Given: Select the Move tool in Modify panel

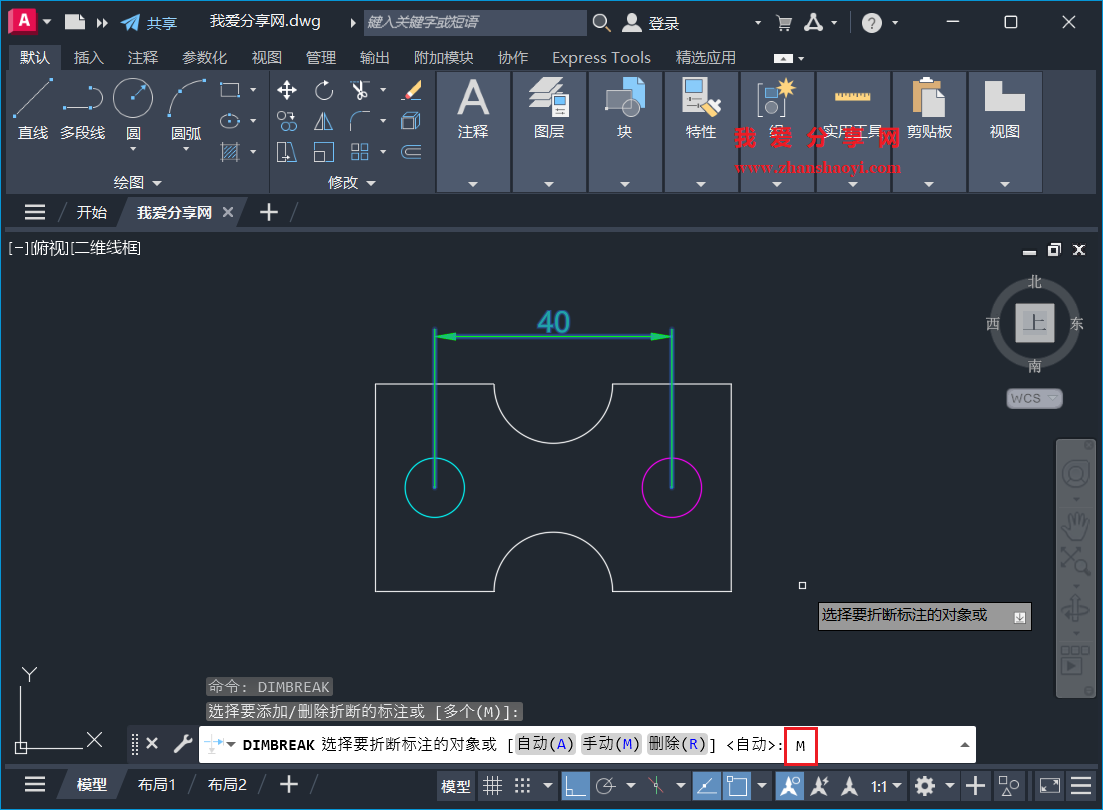Looking at the screenshot, I should 287,90.
